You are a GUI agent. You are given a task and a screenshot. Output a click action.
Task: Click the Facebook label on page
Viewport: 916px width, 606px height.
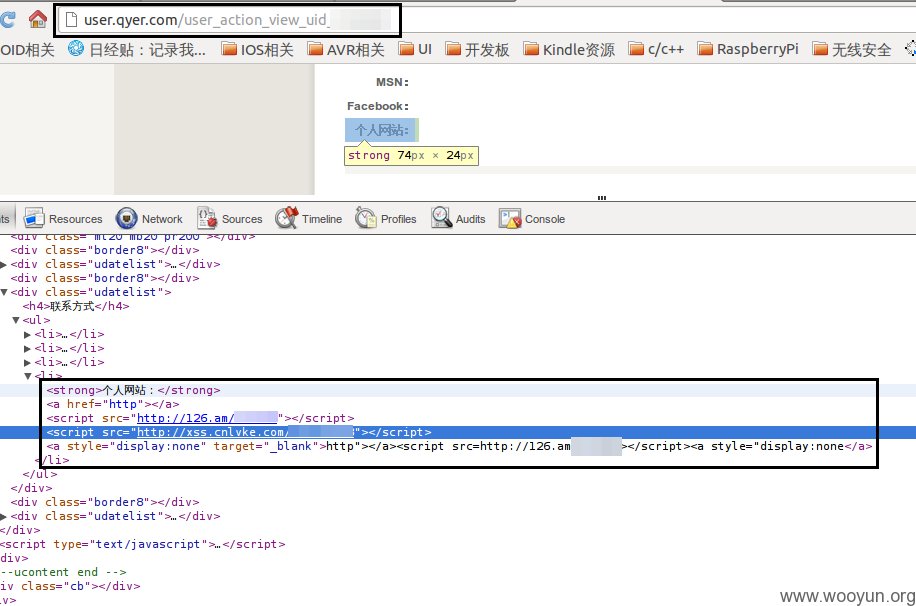pos(378,106)
